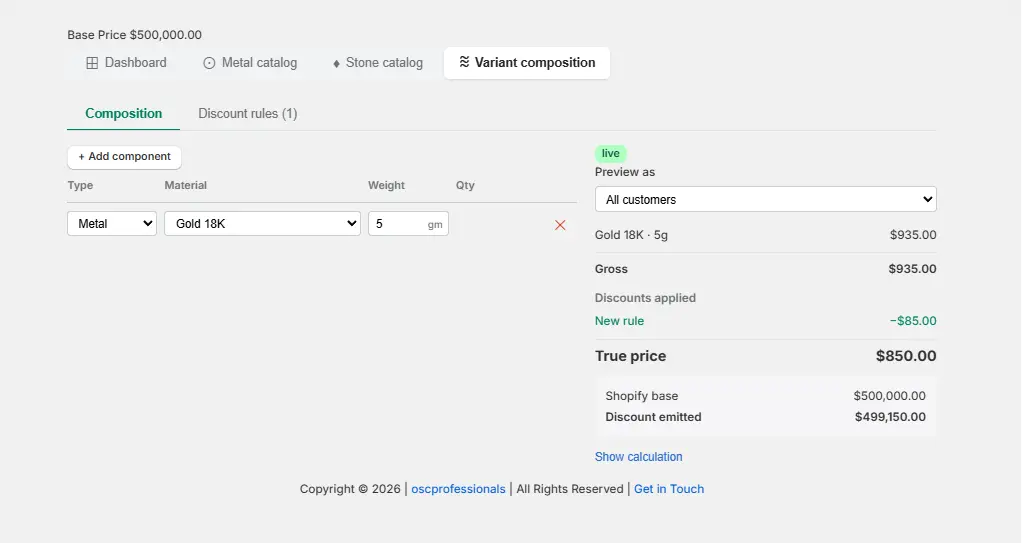Open the Dashboard tab
This screenshot has width=1022, height=543.
coord(126,63)
